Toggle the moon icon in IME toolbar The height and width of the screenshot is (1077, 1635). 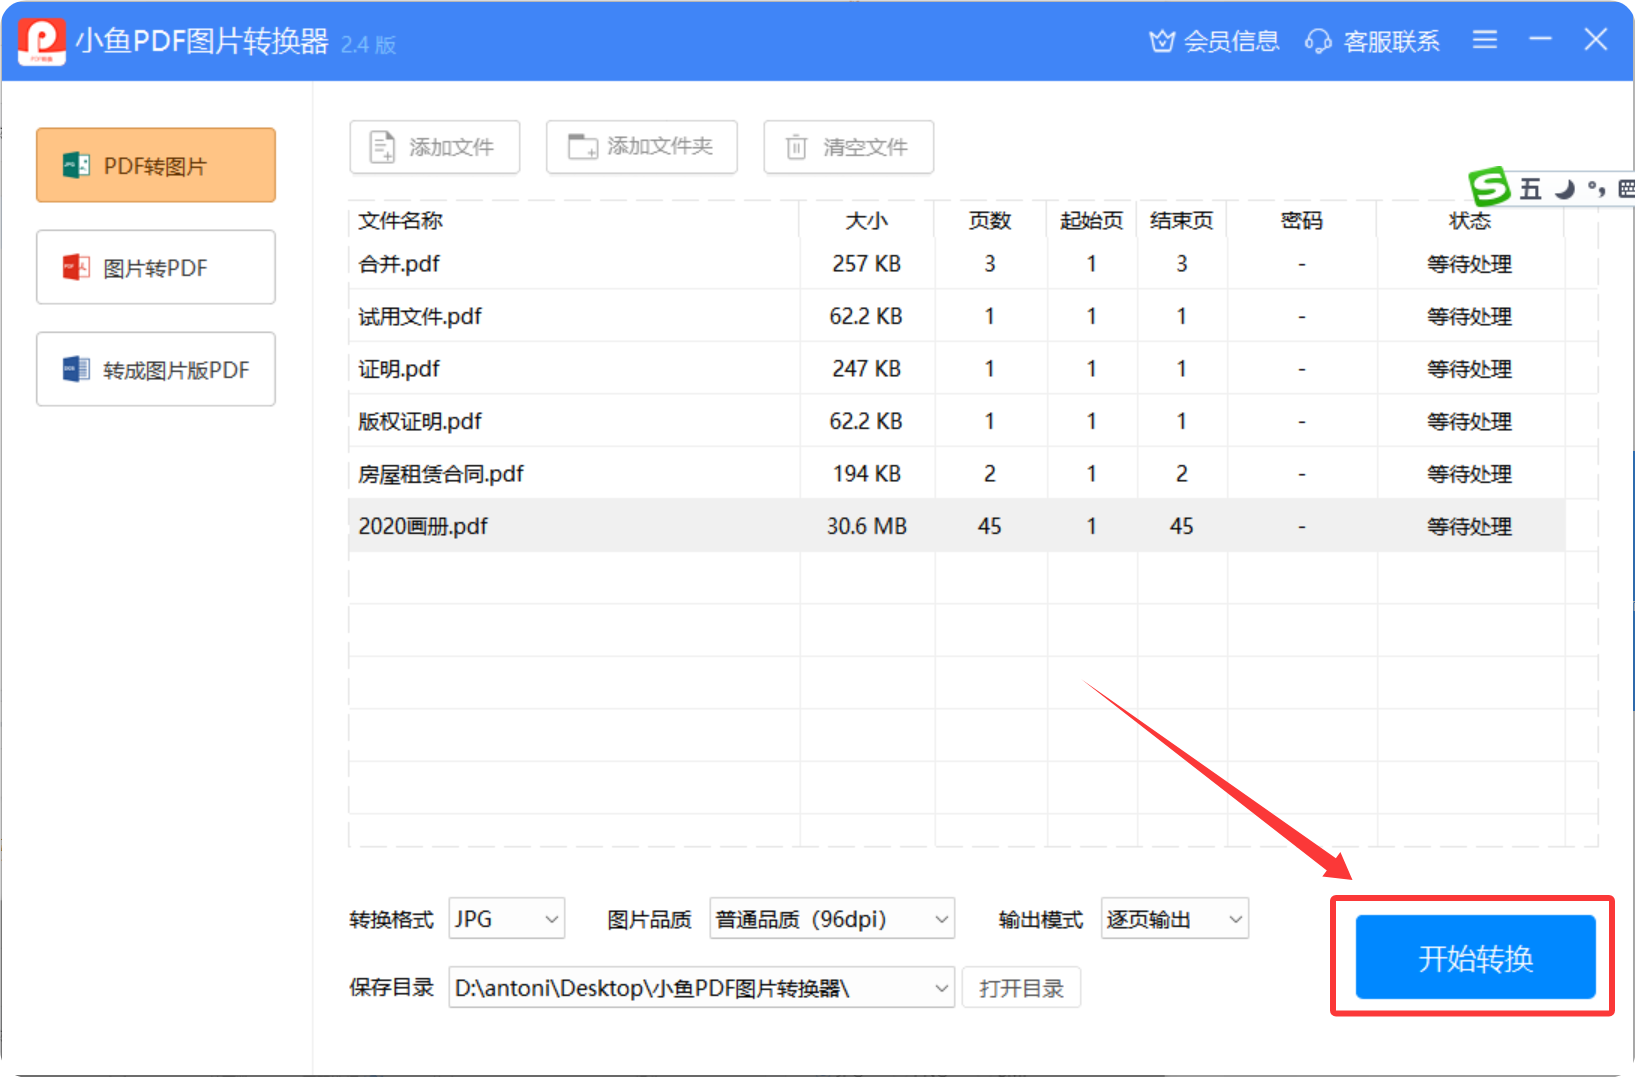1565,189
